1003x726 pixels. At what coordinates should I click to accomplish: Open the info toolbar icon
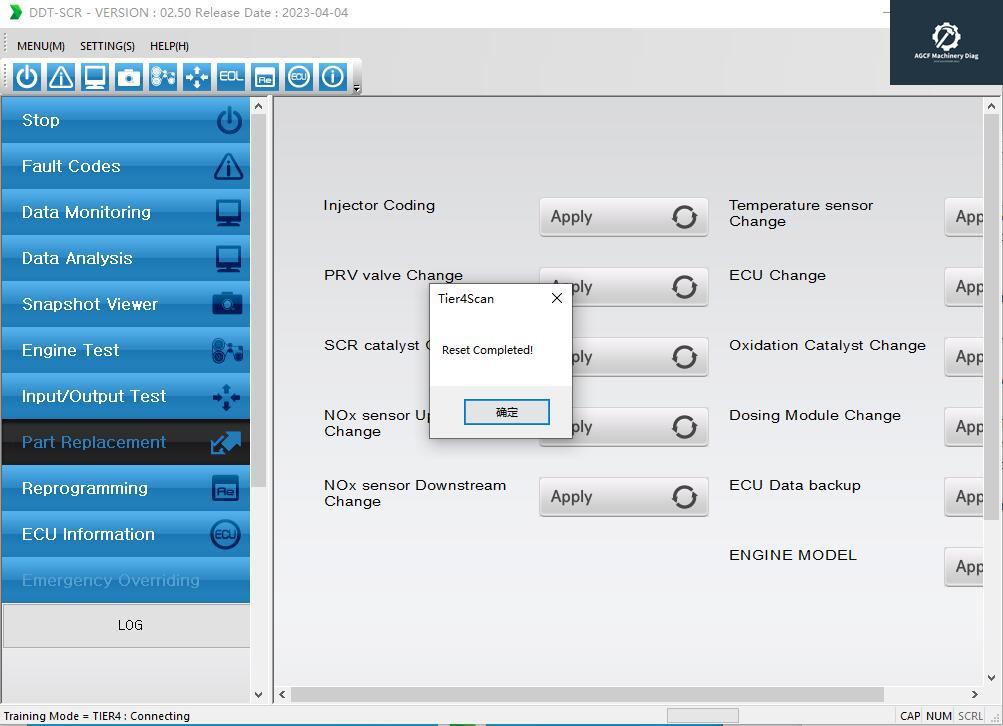[332, 77]
